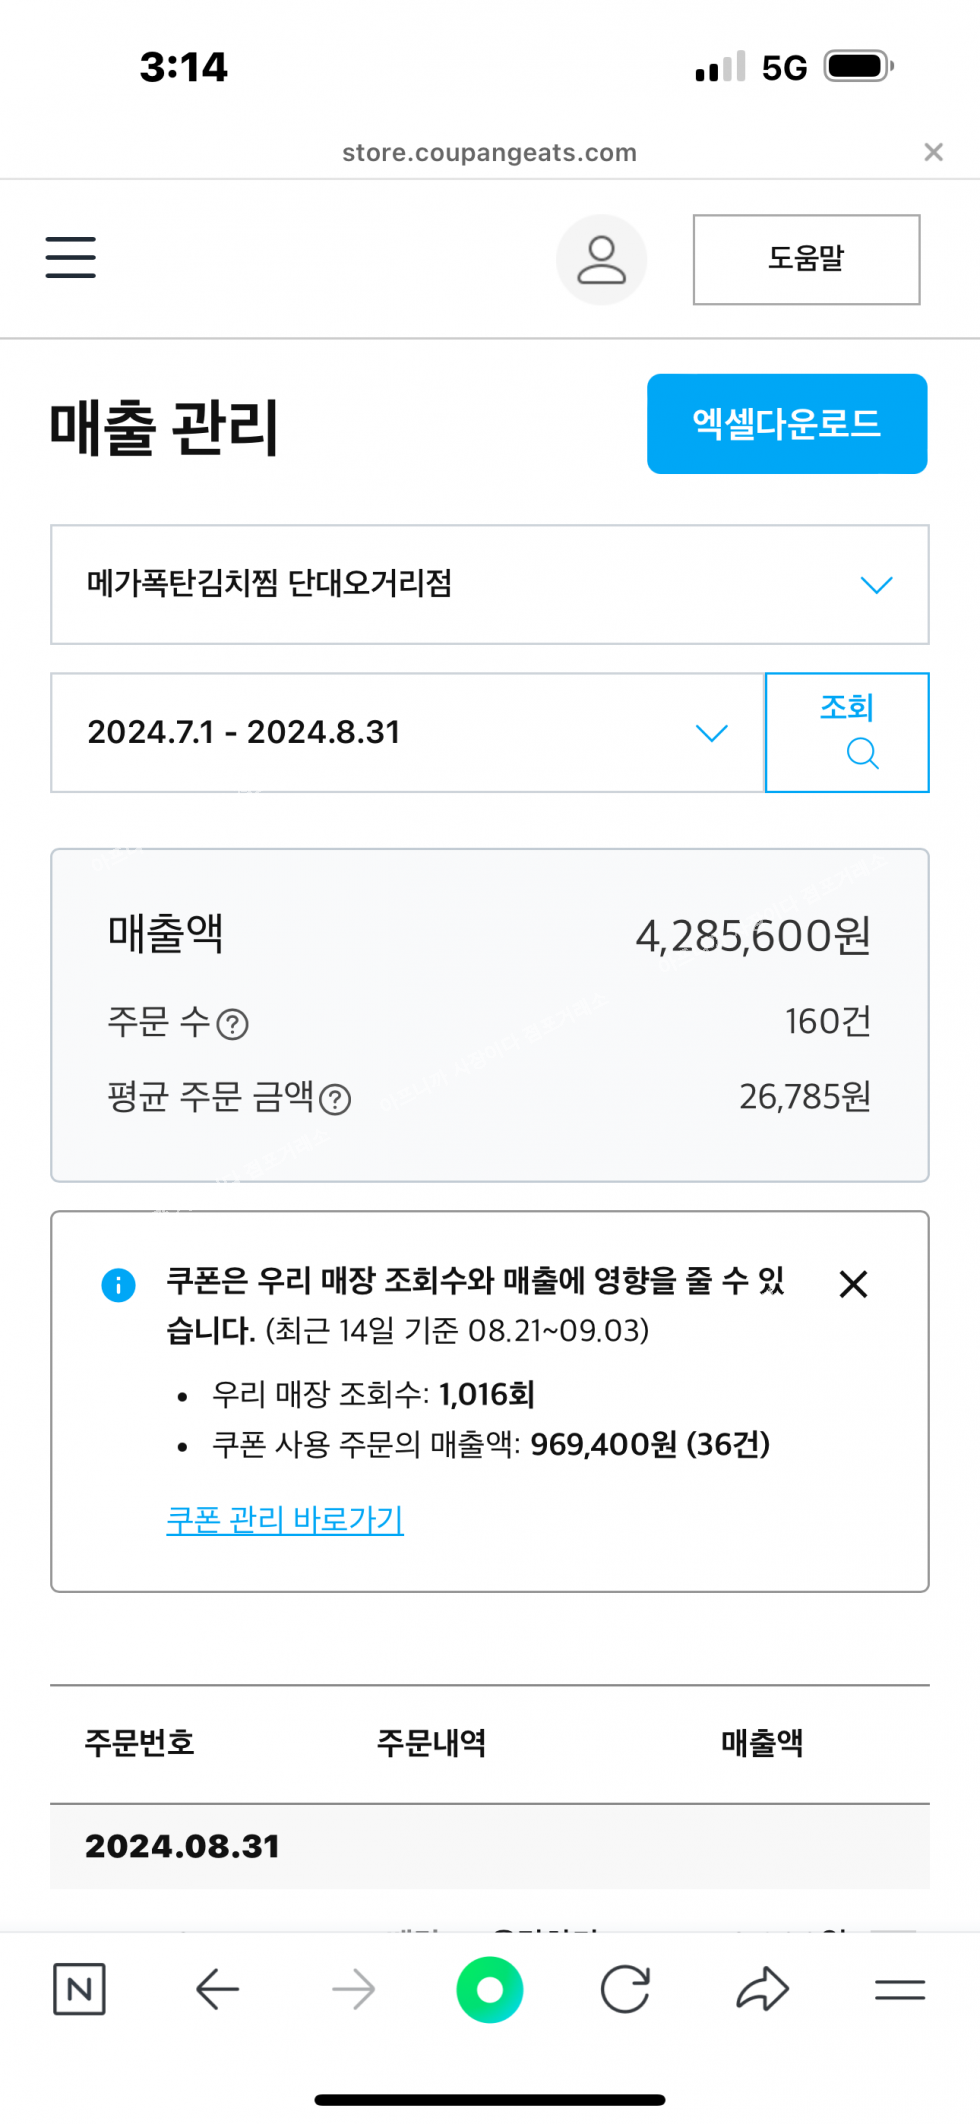The width and height of the screenshot is (980, 2124).
Task: Go back with the browser back arrow
Action: click(217, 1989)
